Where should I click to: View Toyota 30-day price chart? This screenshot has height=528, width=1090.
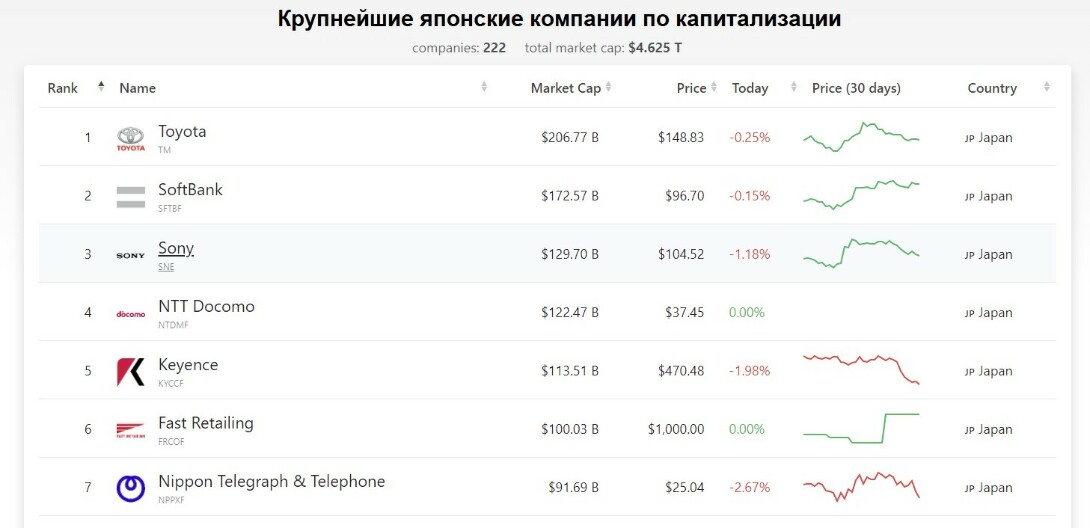click(x=861, y=137)
